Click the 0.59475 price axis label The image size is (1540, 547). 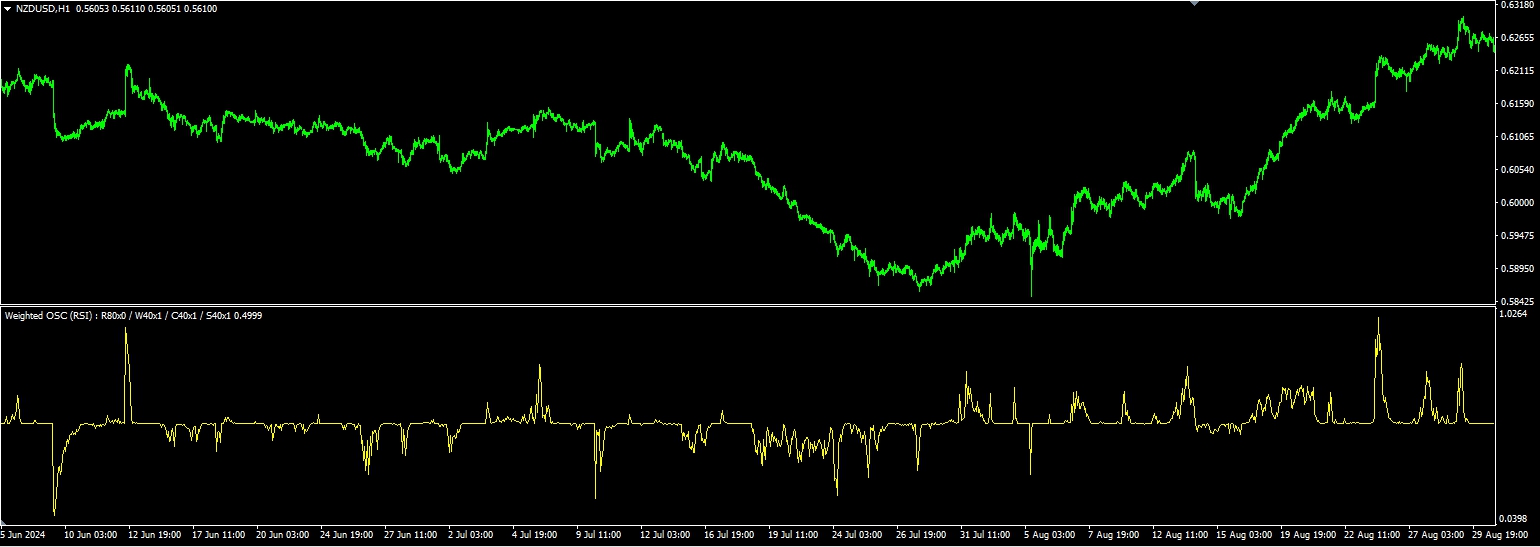point(1518,236)
